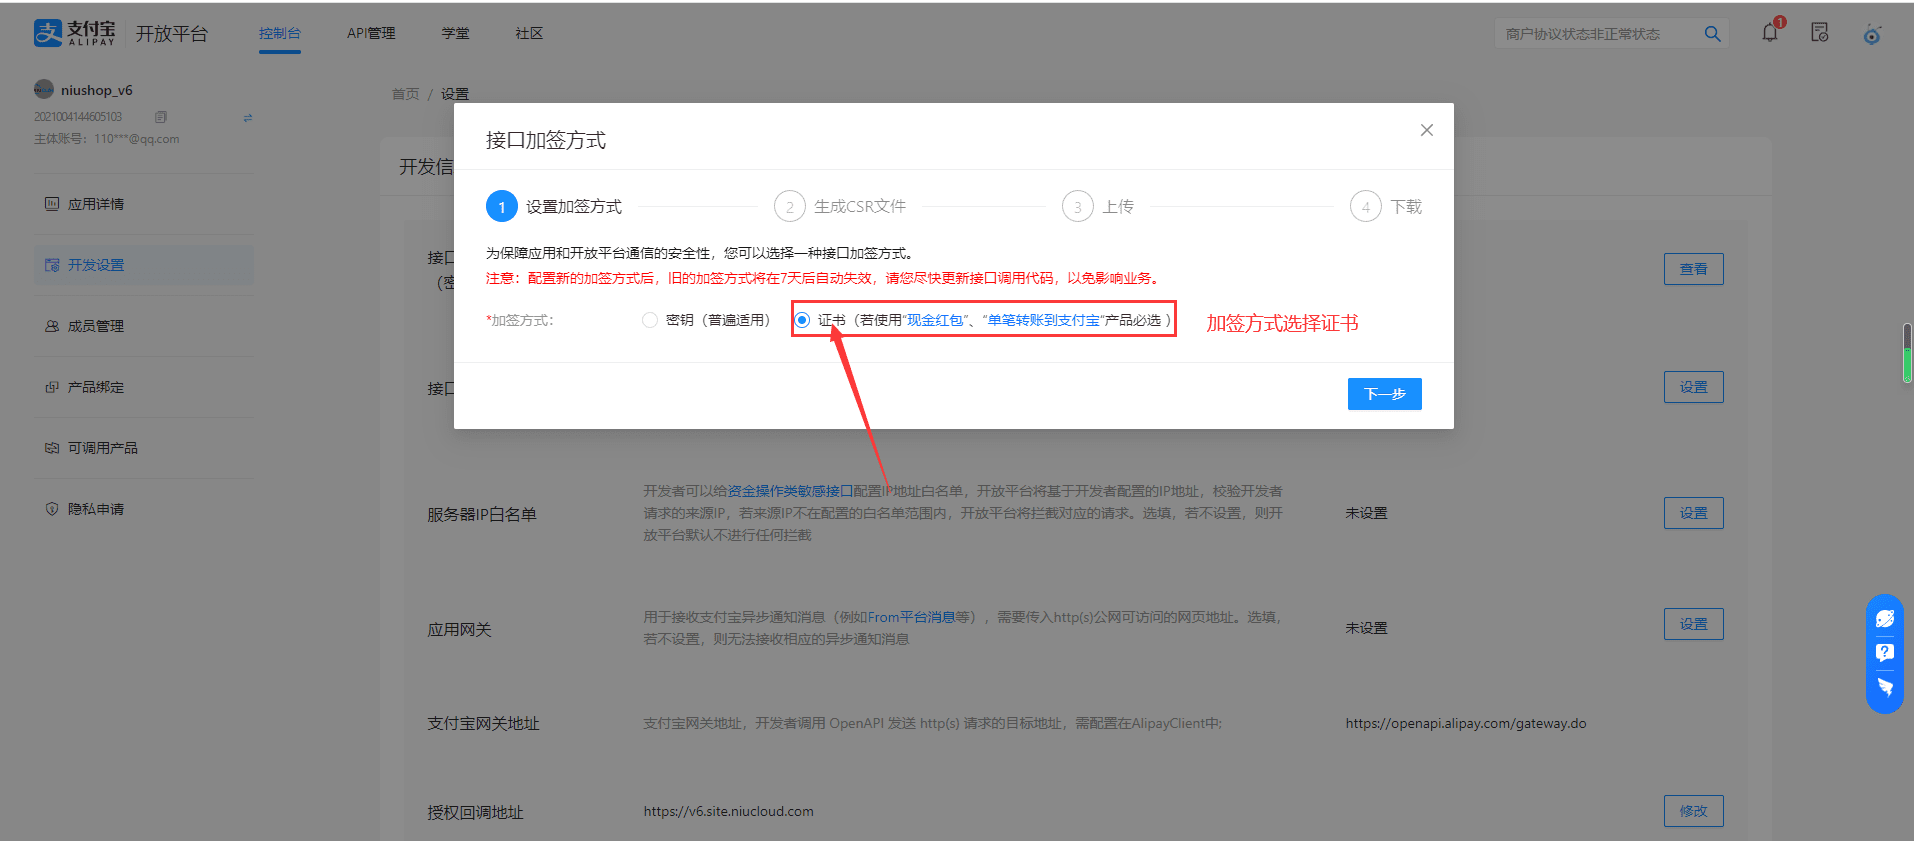Open the 控制台 tab
The image size is (1914, 841).
[279, 33]
